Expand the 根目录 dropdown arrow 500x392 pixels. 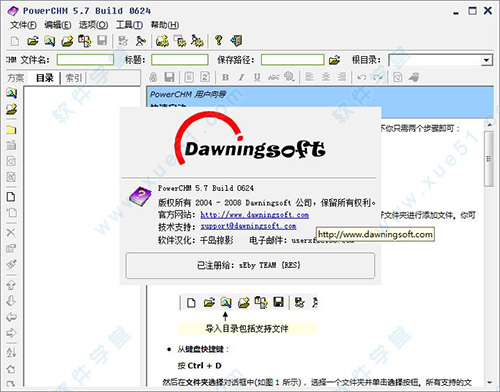(486, 60)
